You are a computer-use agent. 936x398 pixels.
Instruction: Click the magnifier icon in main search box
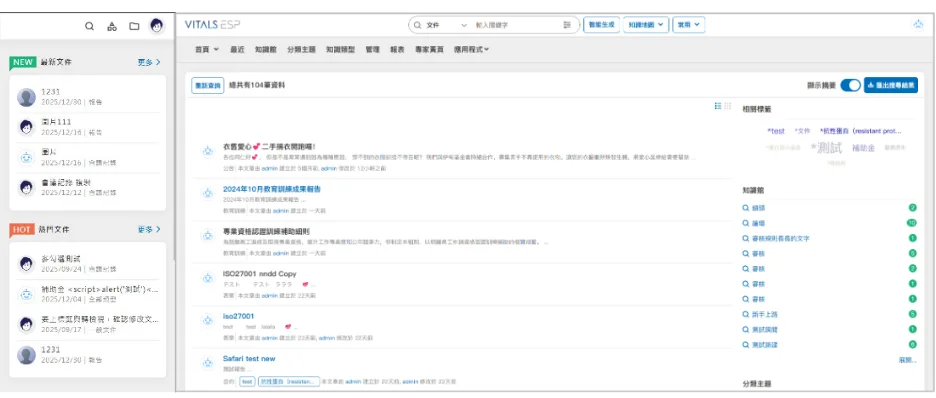pyautogui.click(x=417, y=25)
